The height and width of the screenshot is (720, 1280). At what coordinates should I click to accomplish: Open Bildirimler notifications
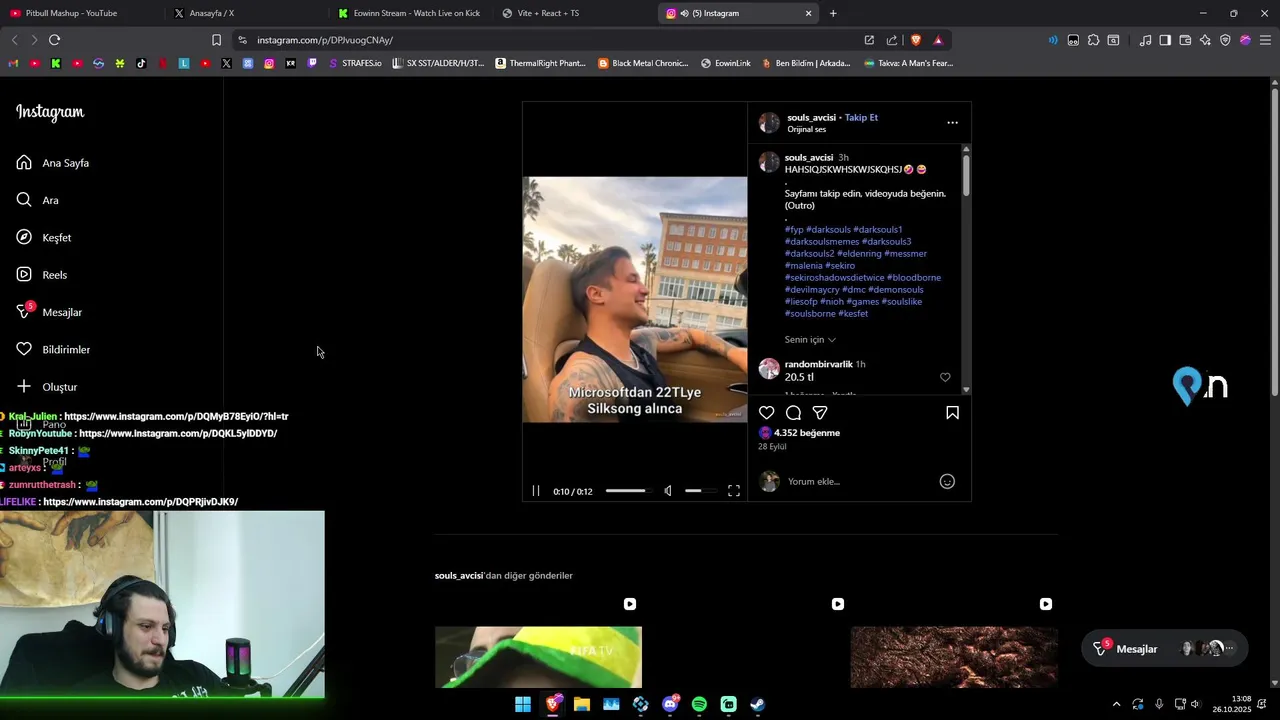pos(53,350)
